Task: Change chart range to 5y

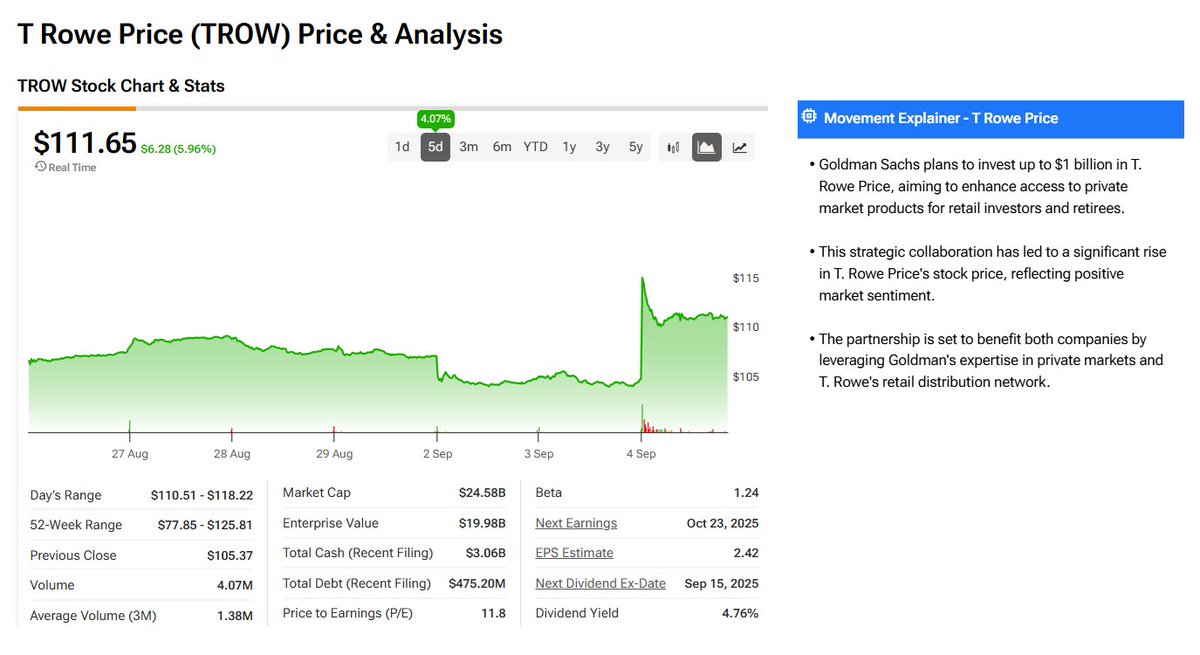Action: 636,147
